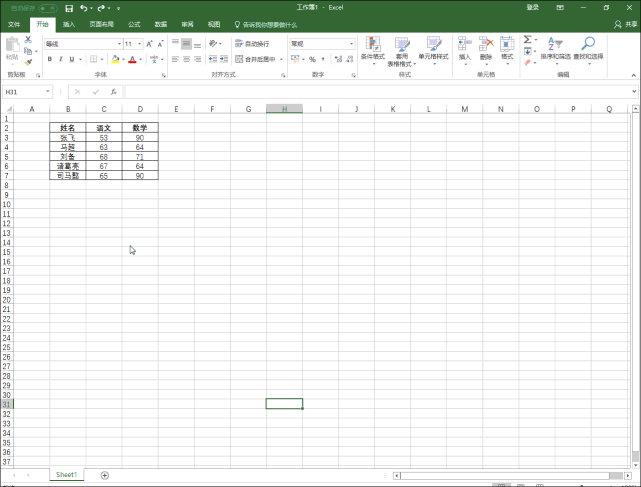641x487 pixels.
Task: Toggle Middle Align vertical alignment
Action: click(186, 44)
